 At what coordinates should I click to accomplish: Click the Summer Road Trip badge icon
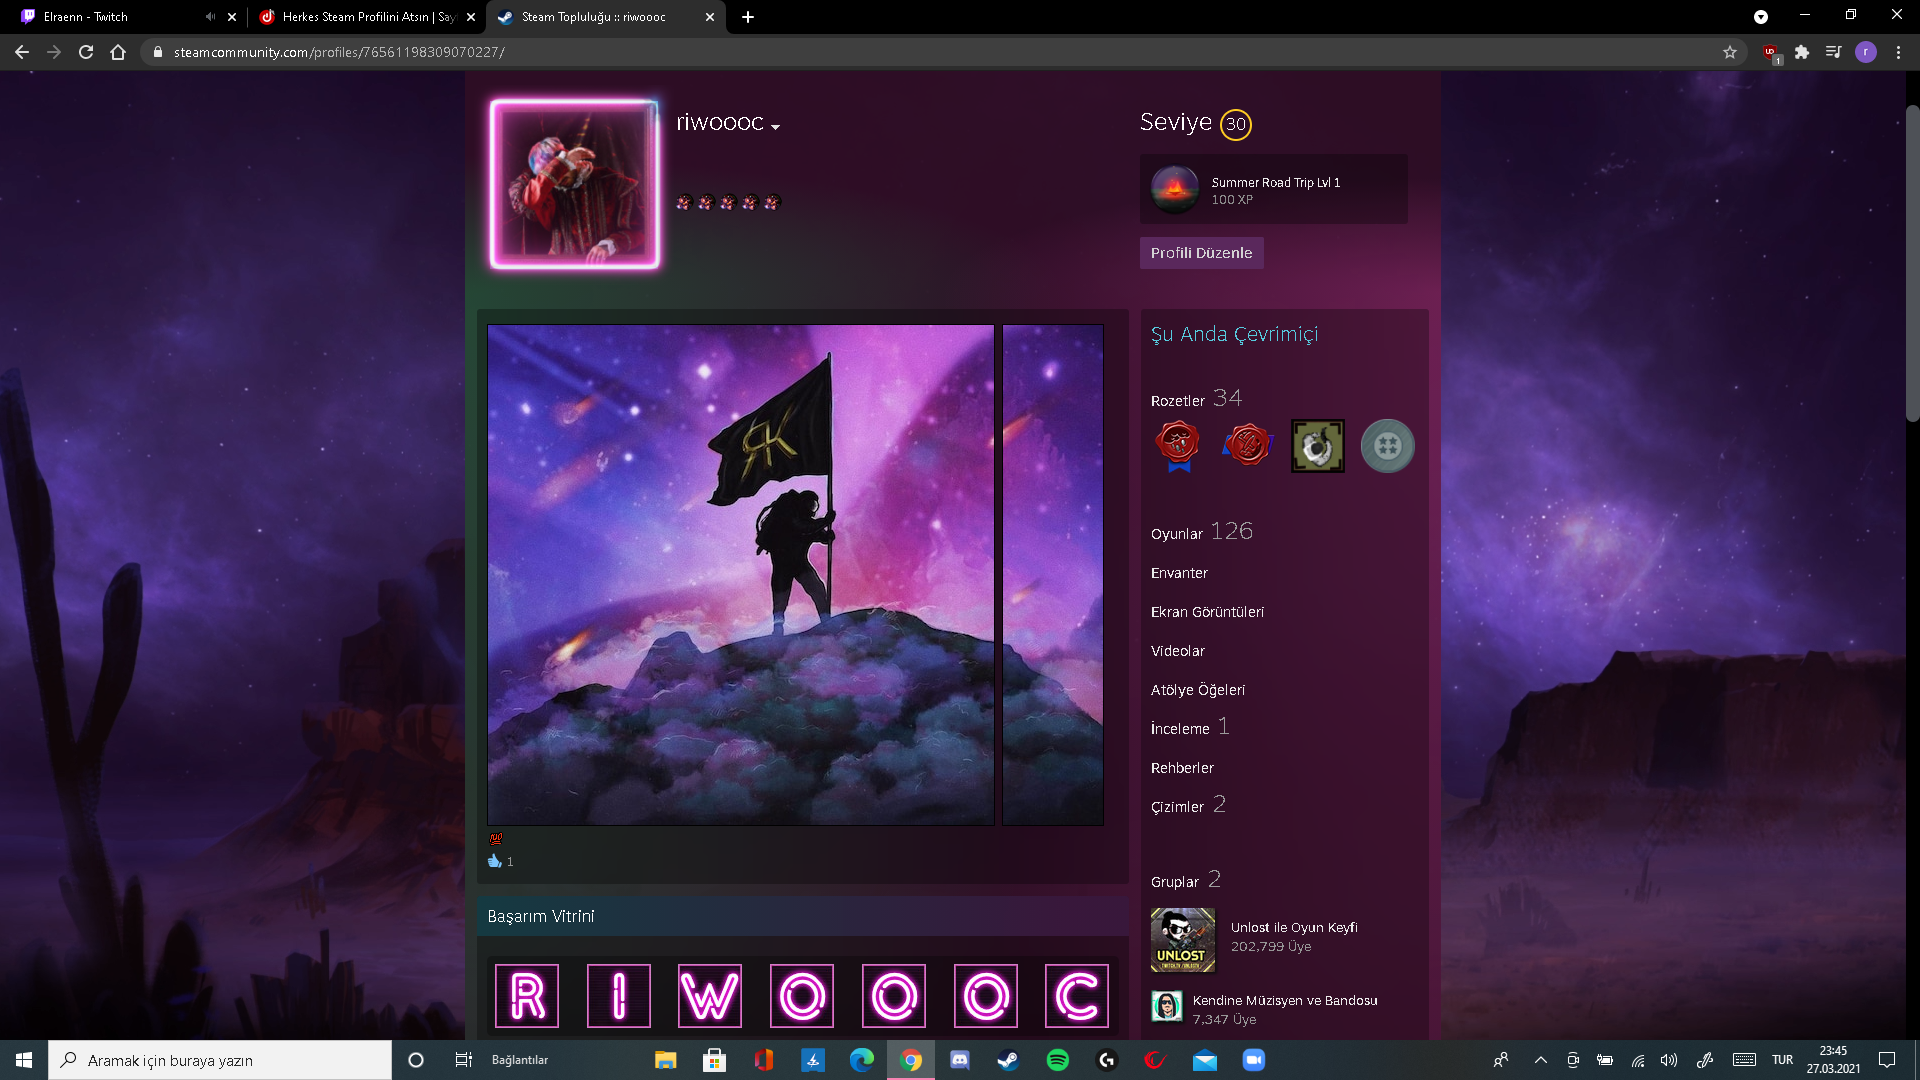[1175, 189]
